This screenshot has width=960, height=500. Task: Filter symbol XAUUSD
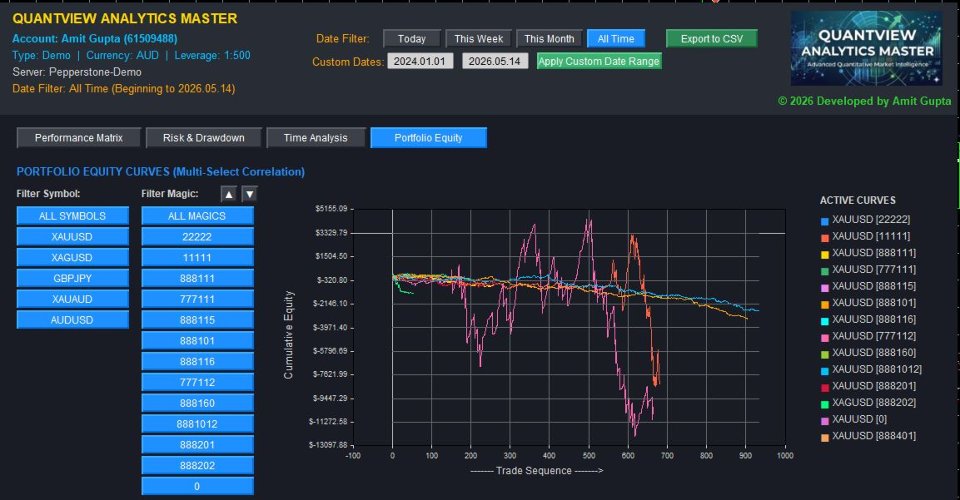pyautogui.click(x=72, y=237)
